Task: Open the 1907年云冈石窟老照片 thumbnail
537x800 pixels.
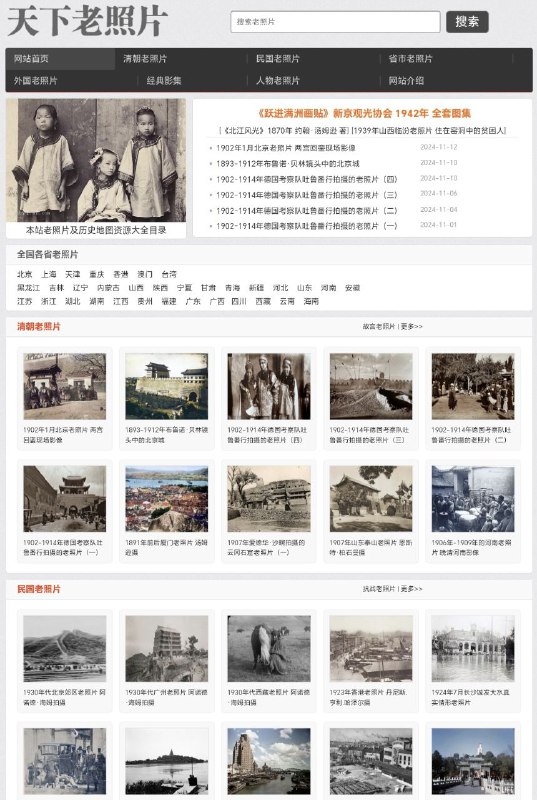Action: tap(269, 498)
